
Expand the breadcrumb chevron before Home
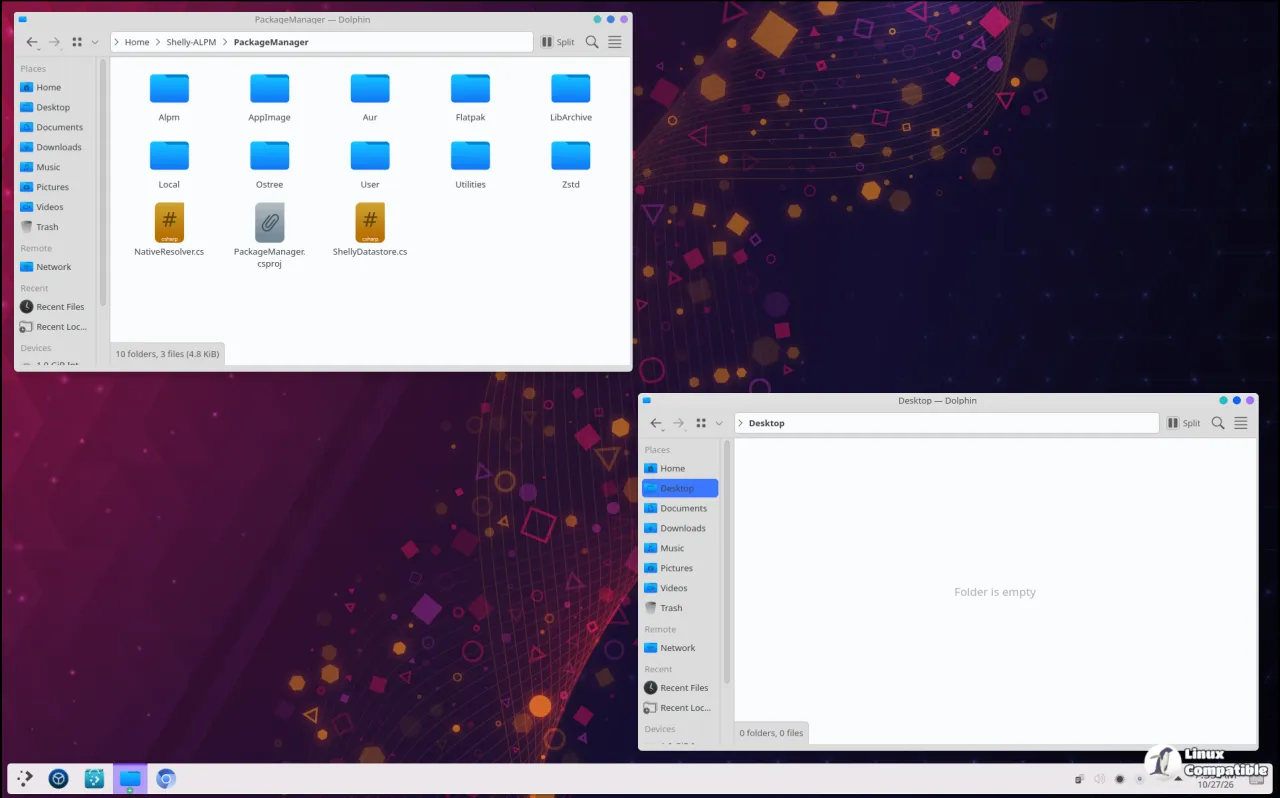pyautogui.click(x=117, y=42)
